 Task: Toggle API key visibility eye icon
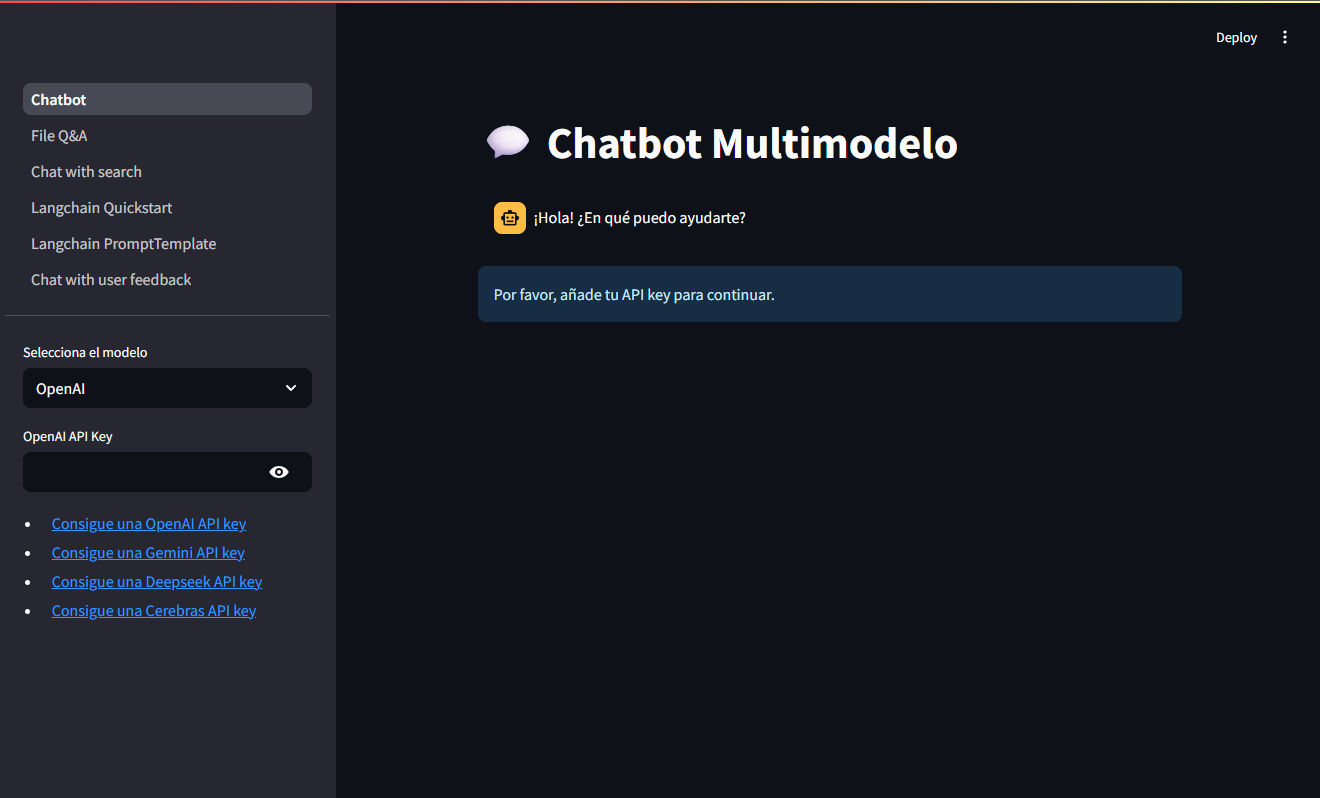coord(279,472)
